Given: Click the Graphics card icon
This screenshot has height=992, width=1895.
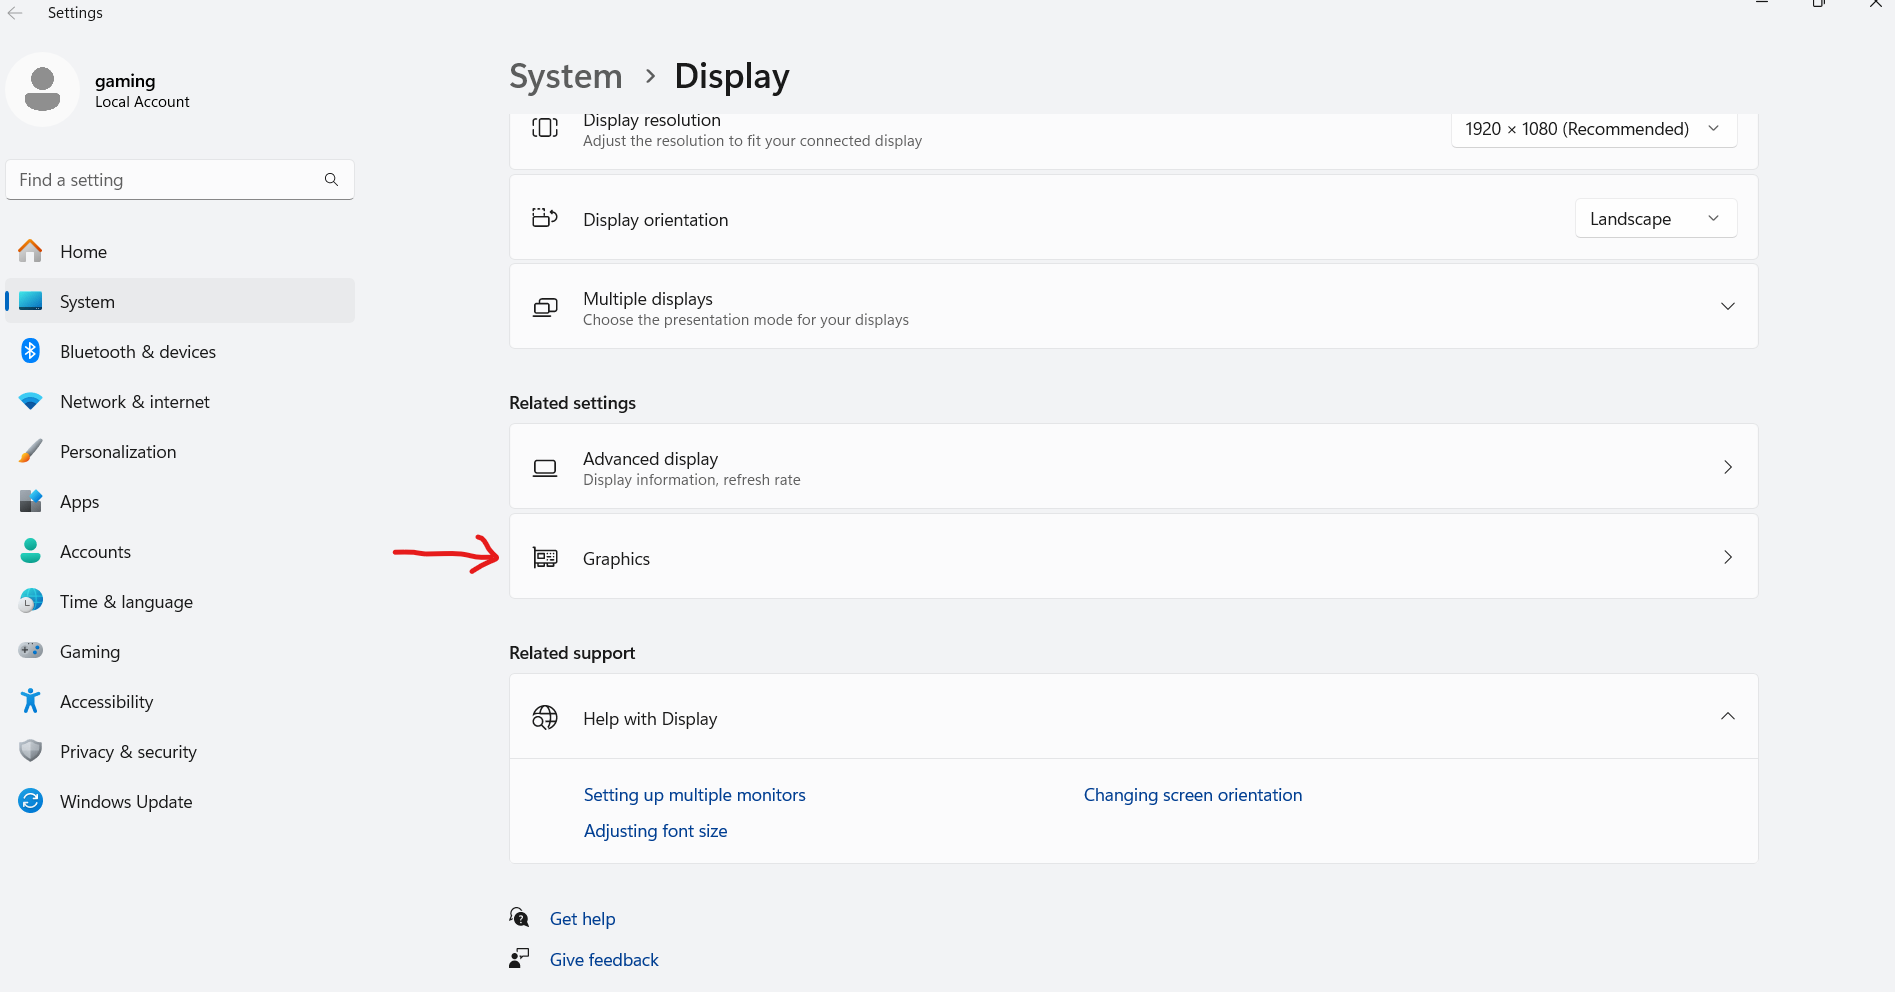Looking at the screenshot, I should 545,558.
